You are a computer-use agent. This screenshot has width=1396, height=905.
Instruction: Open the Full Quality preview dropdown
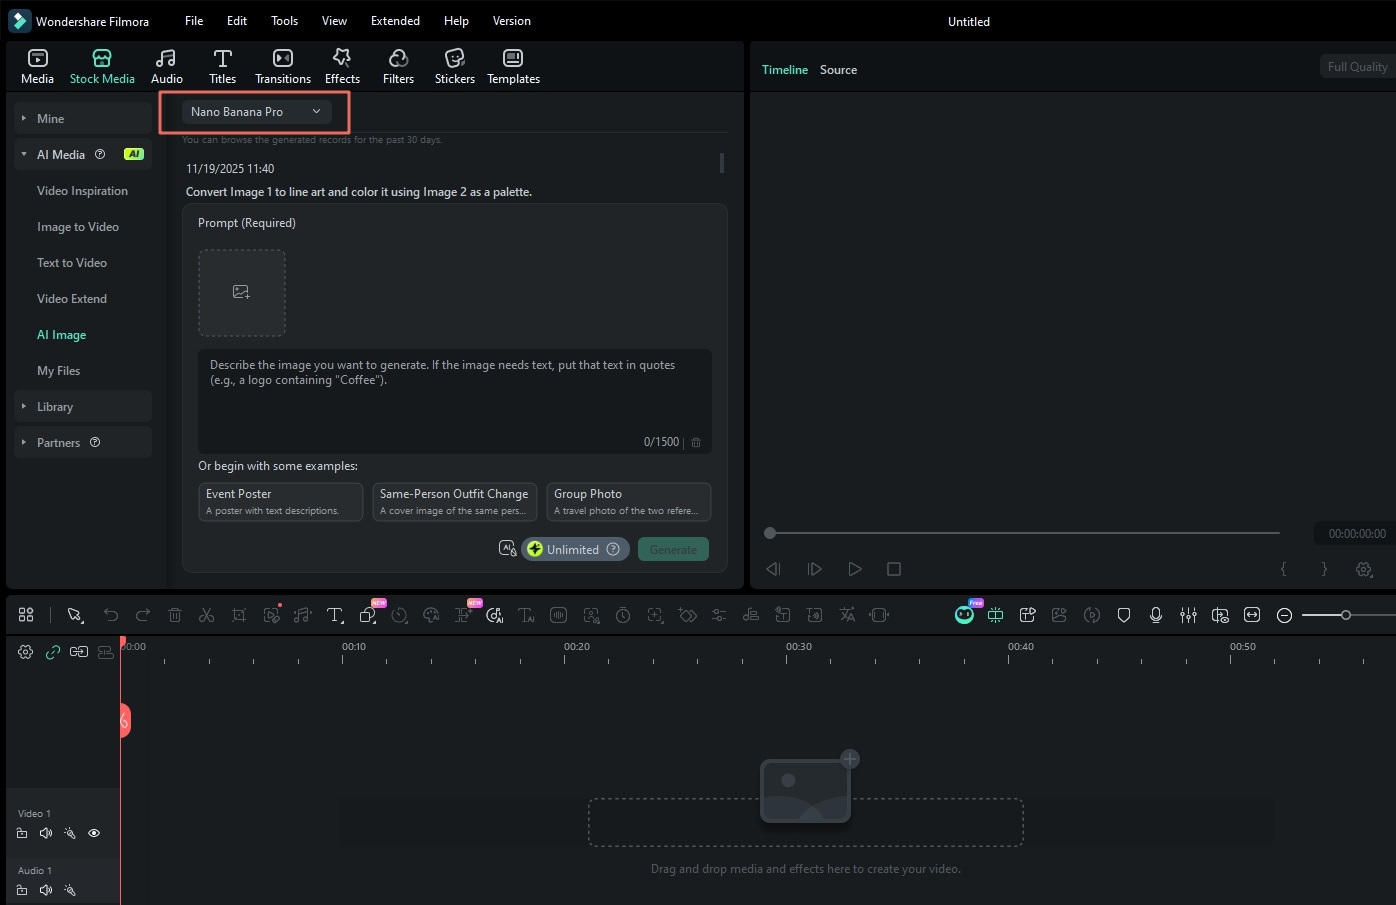click(x=1357, y=67)
